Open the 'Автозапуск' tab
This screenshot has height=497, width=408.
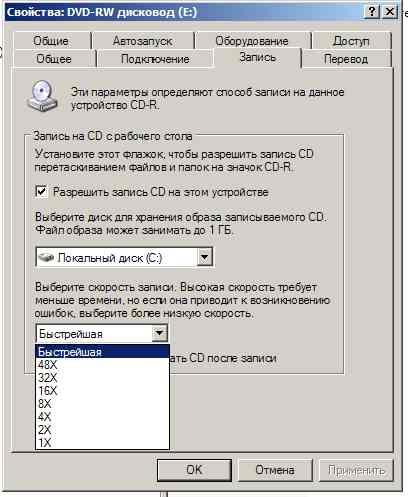[x=143, y=41]
